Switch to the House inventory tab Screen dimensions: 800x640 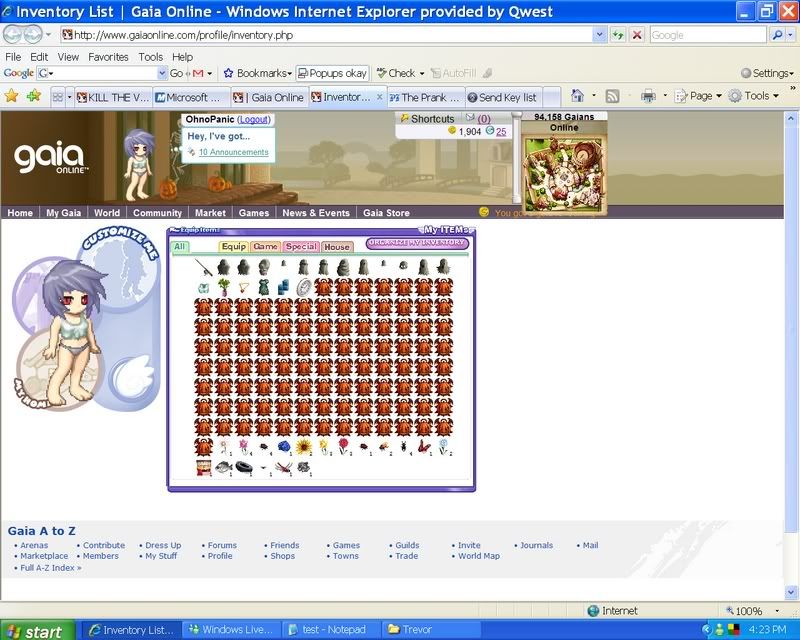(337, 247)
